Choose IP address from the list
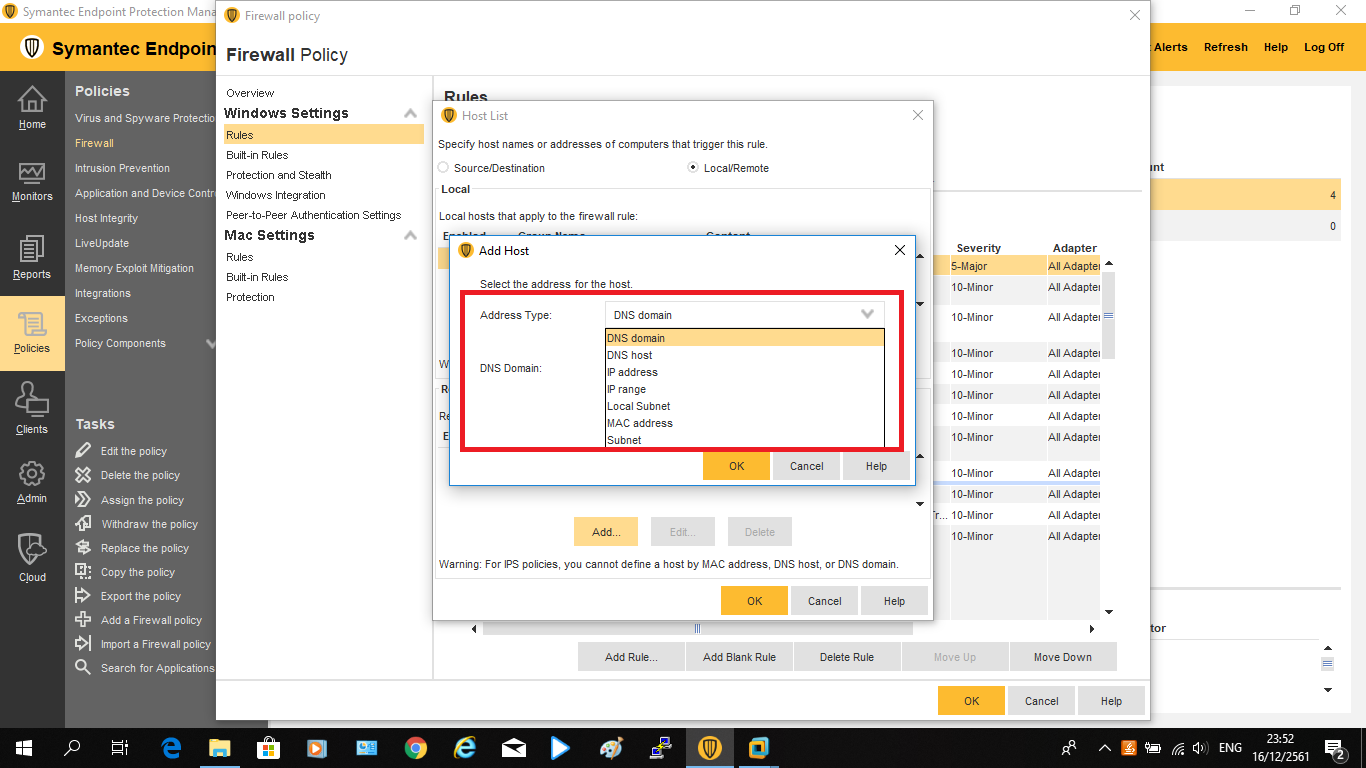 [632, 372]
